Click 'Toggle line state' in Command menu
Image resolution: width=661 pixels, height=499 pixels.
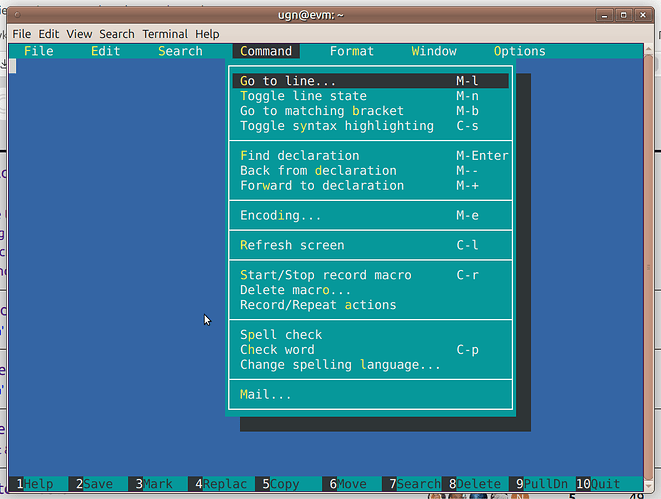point(303,96)
